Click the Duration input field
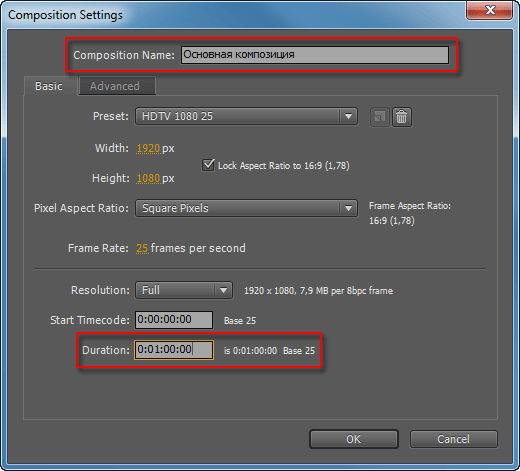Image resolution: width=520 pixels, height=471 pixels. coord(174,350)
